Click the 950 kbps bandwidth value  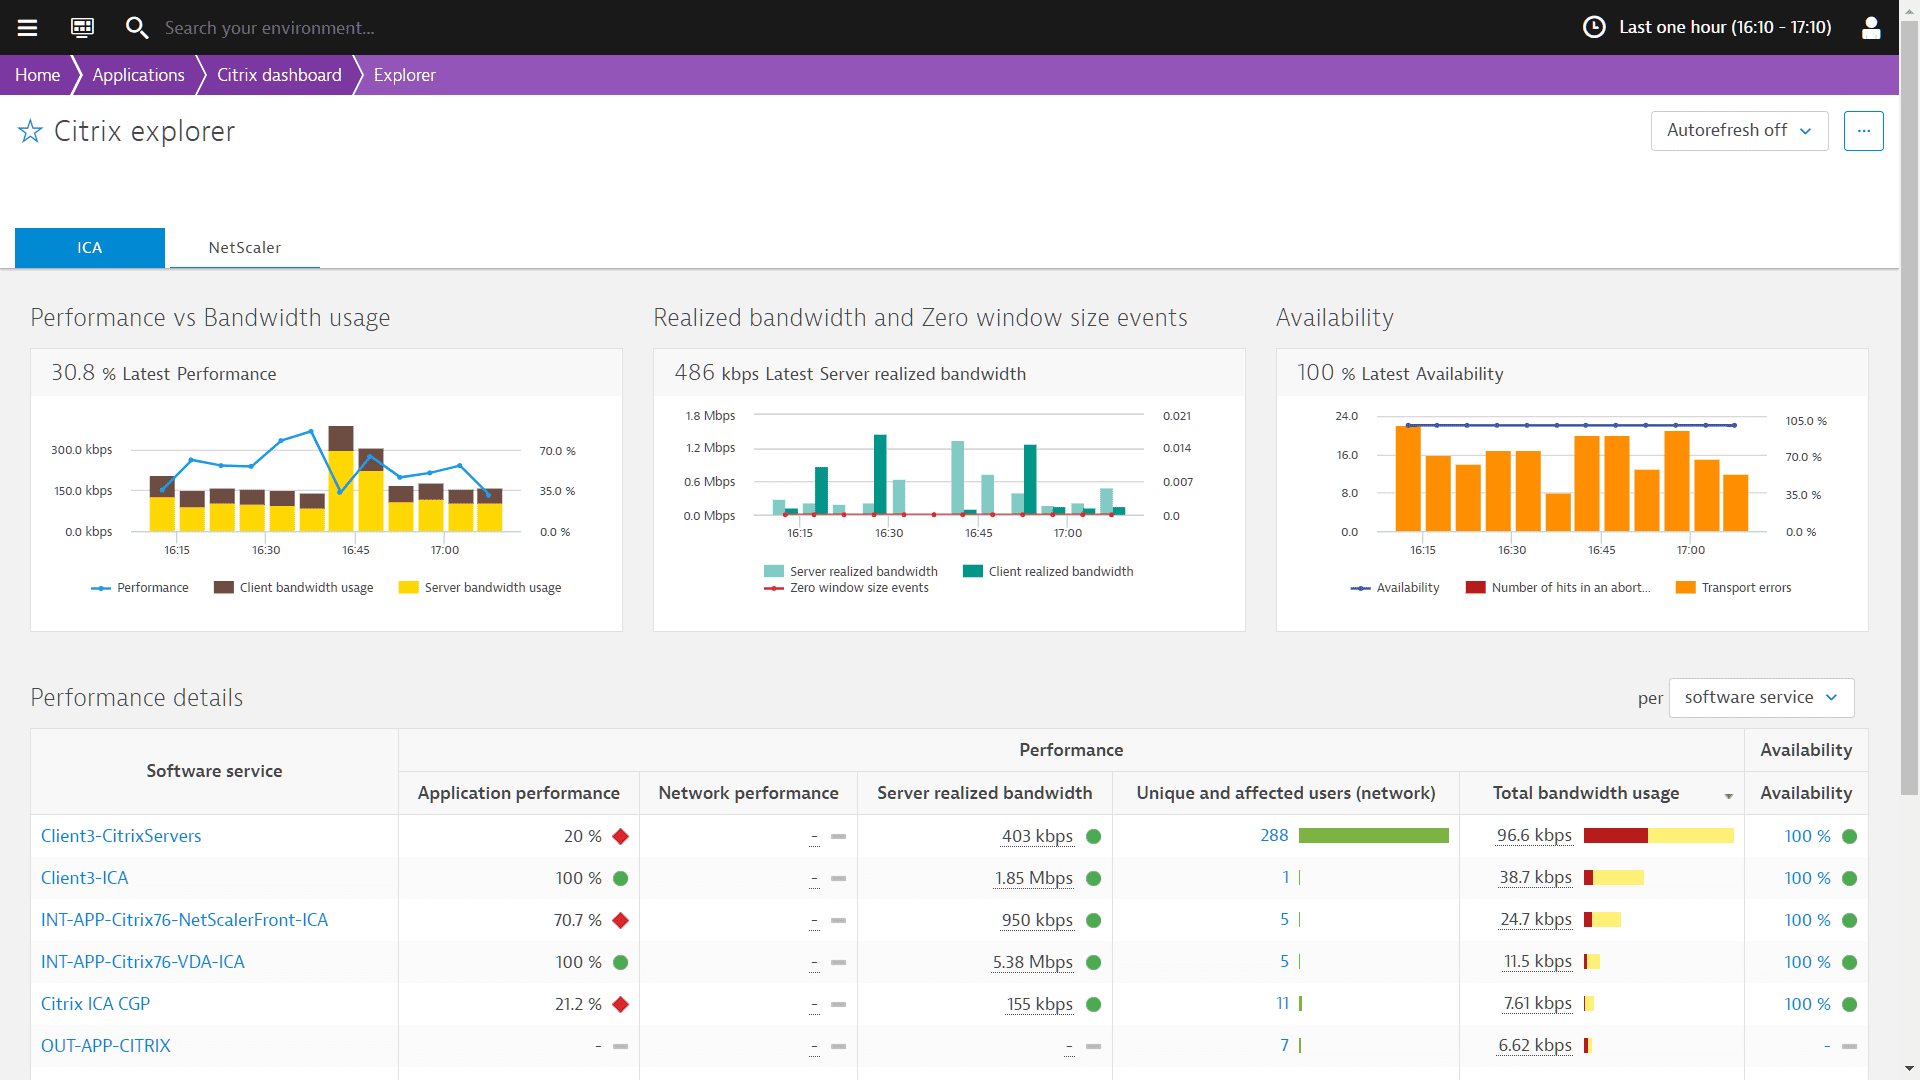click(x=1037, y=920)
